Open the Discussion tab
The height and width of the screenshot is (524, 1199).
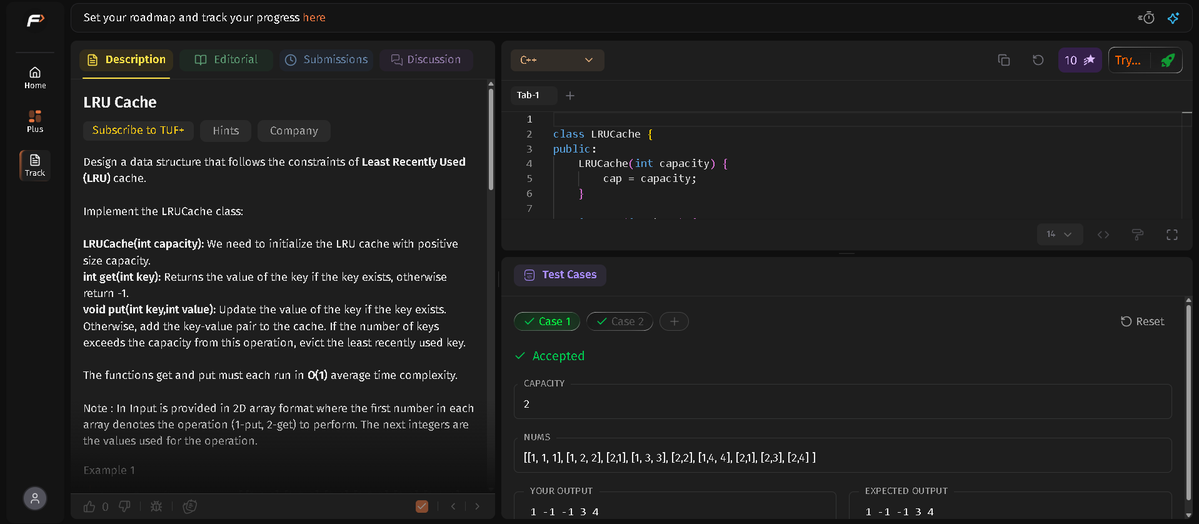(426, 60)
